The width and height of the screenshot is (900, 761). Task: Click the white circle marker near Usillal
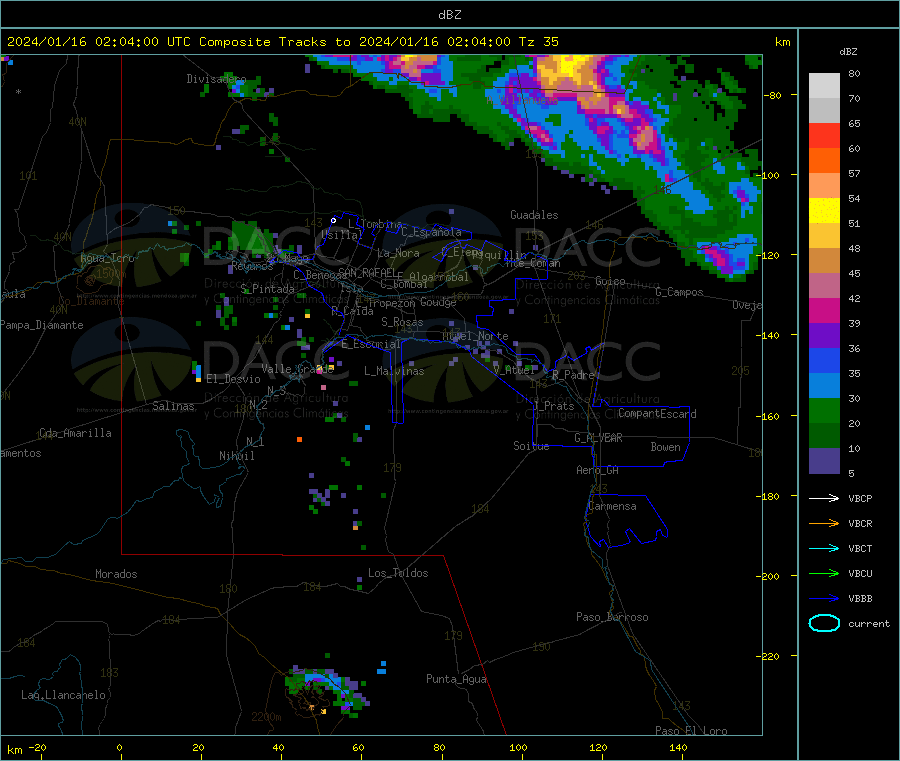click(333, 220)
